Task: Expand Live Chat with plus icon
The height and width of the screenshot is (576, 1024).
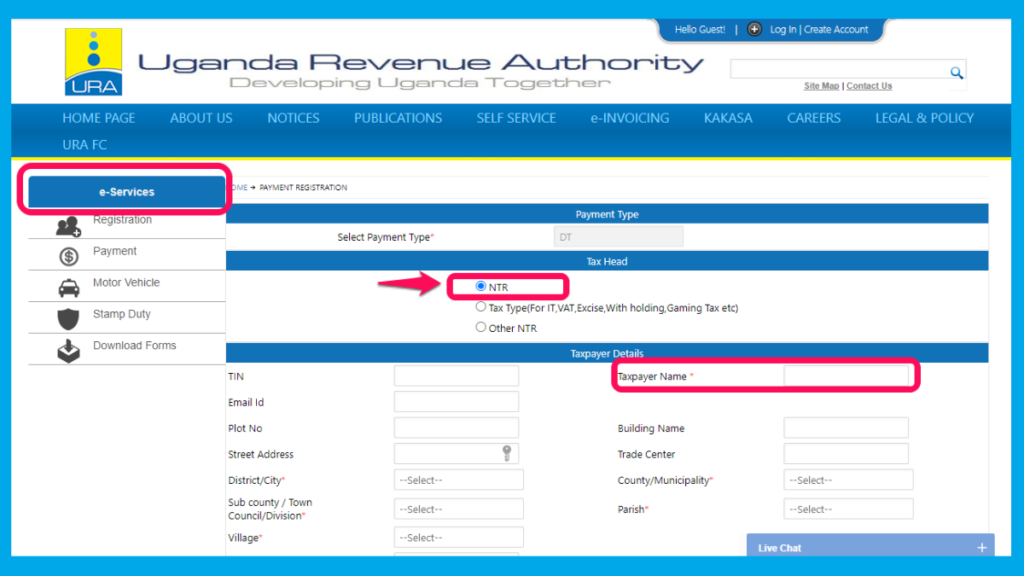Action: (x=982, y=548)
